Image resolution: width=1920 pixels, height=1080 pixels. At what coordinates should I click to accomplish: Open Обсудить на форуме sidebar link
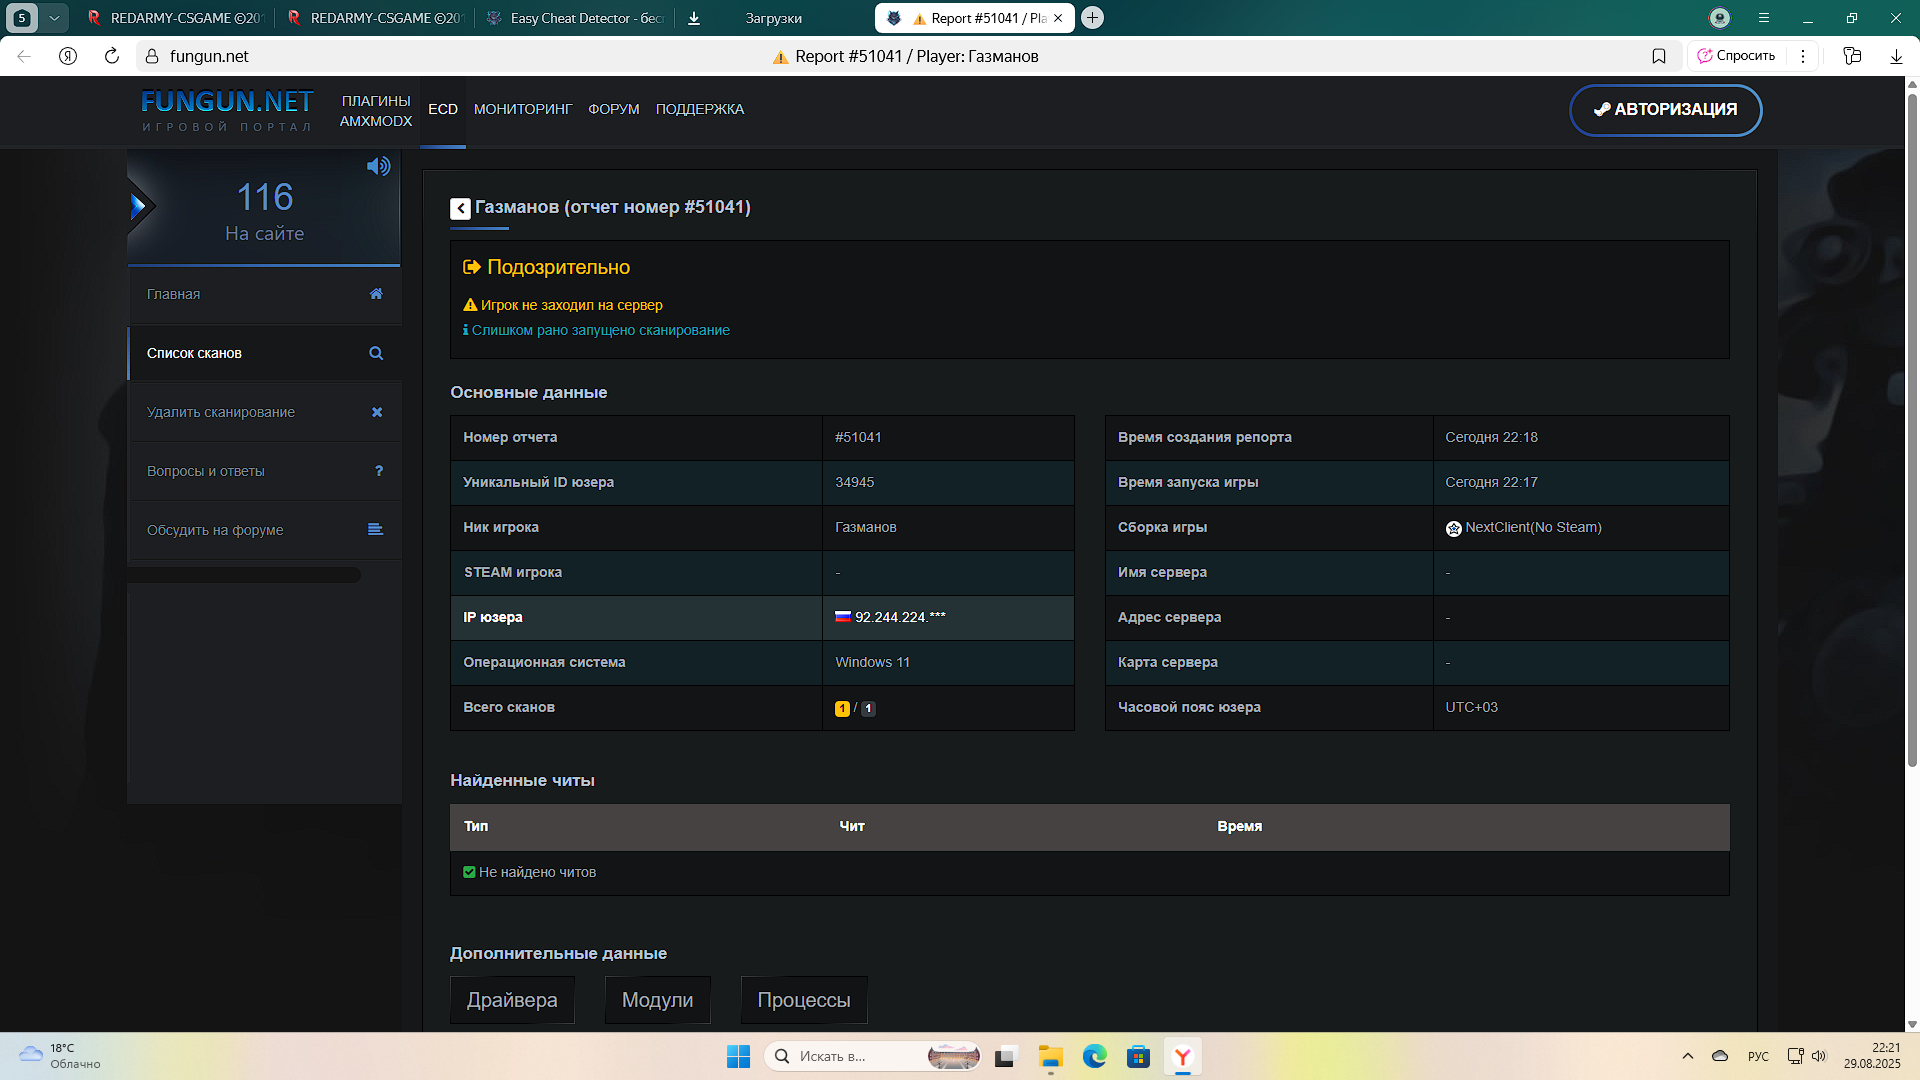pos(264,530)
